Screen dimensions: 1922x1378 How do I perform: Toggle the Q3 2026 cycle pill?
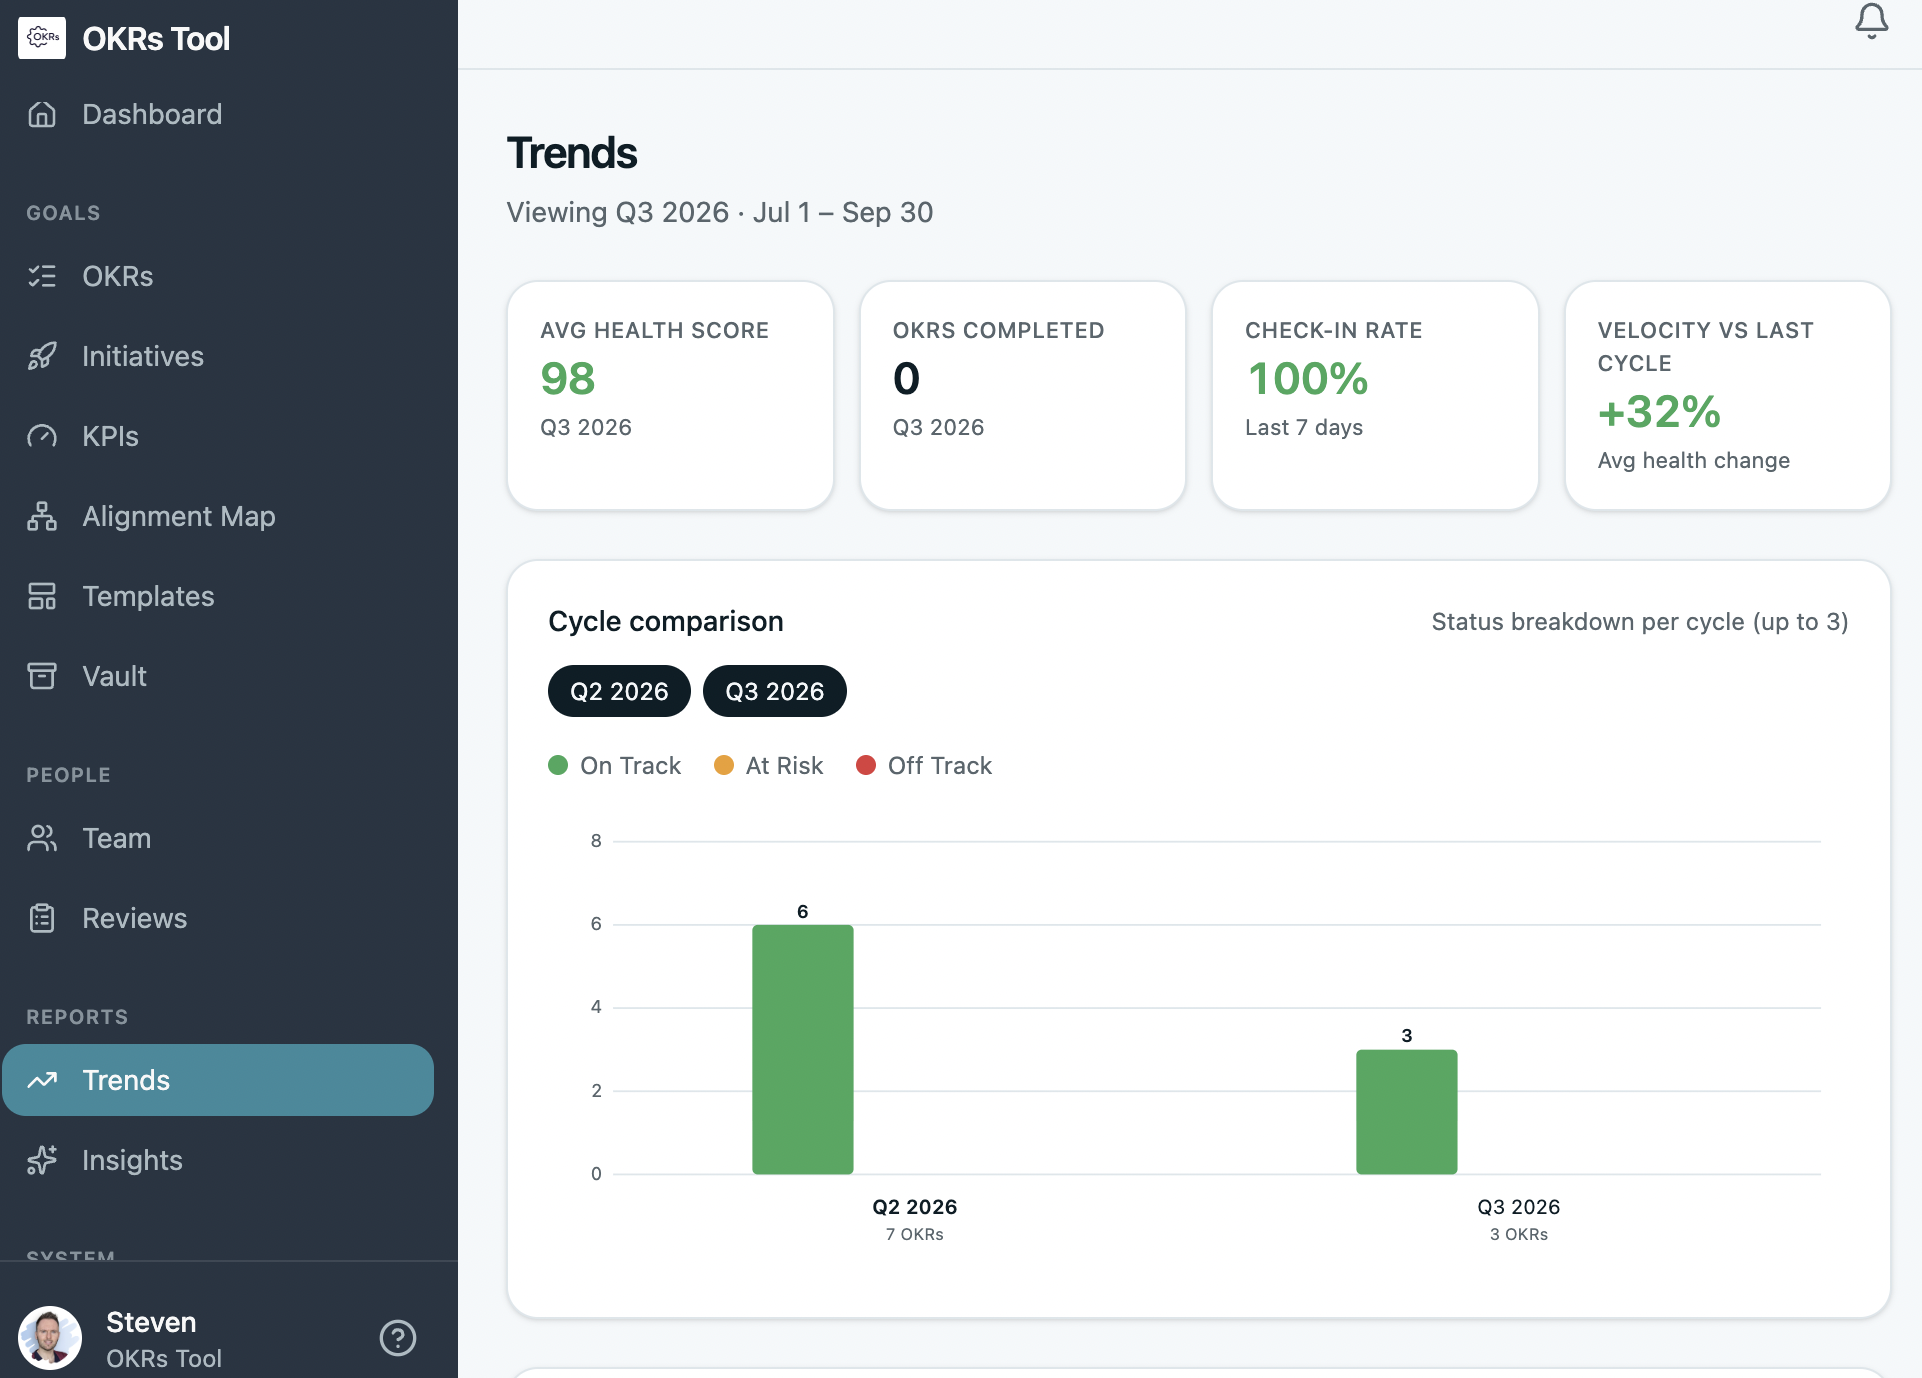tap(774, 691)
